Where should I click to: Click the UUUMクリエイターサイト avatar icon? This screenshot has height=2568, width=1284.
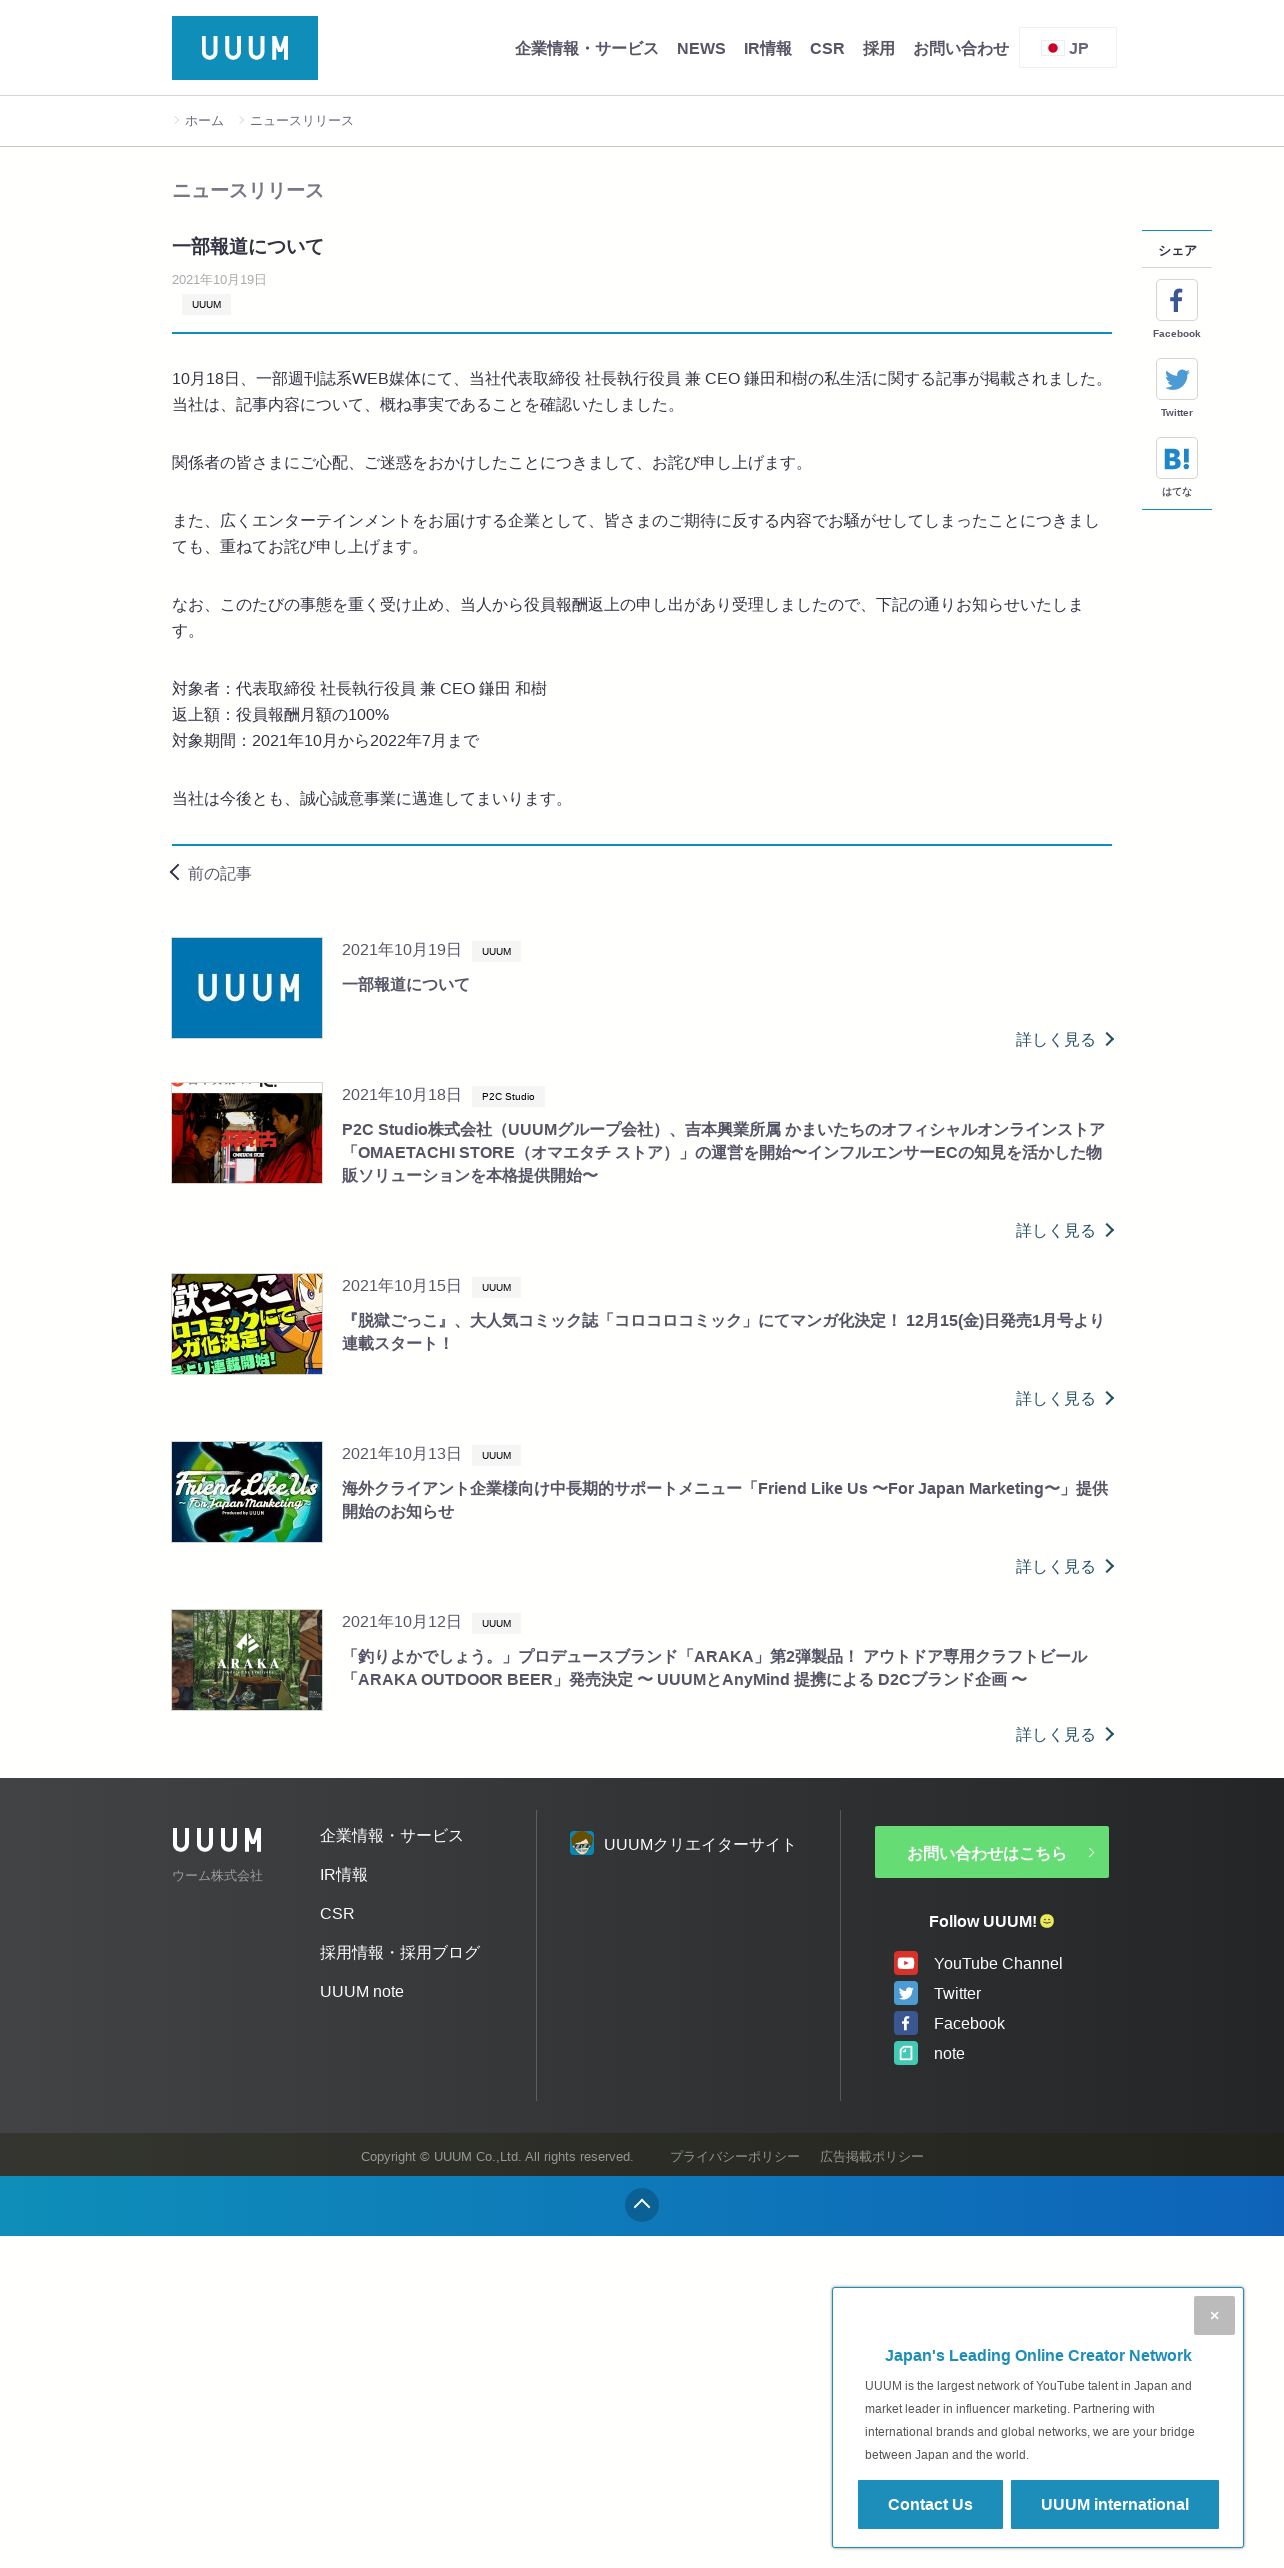coord(582,1843)
